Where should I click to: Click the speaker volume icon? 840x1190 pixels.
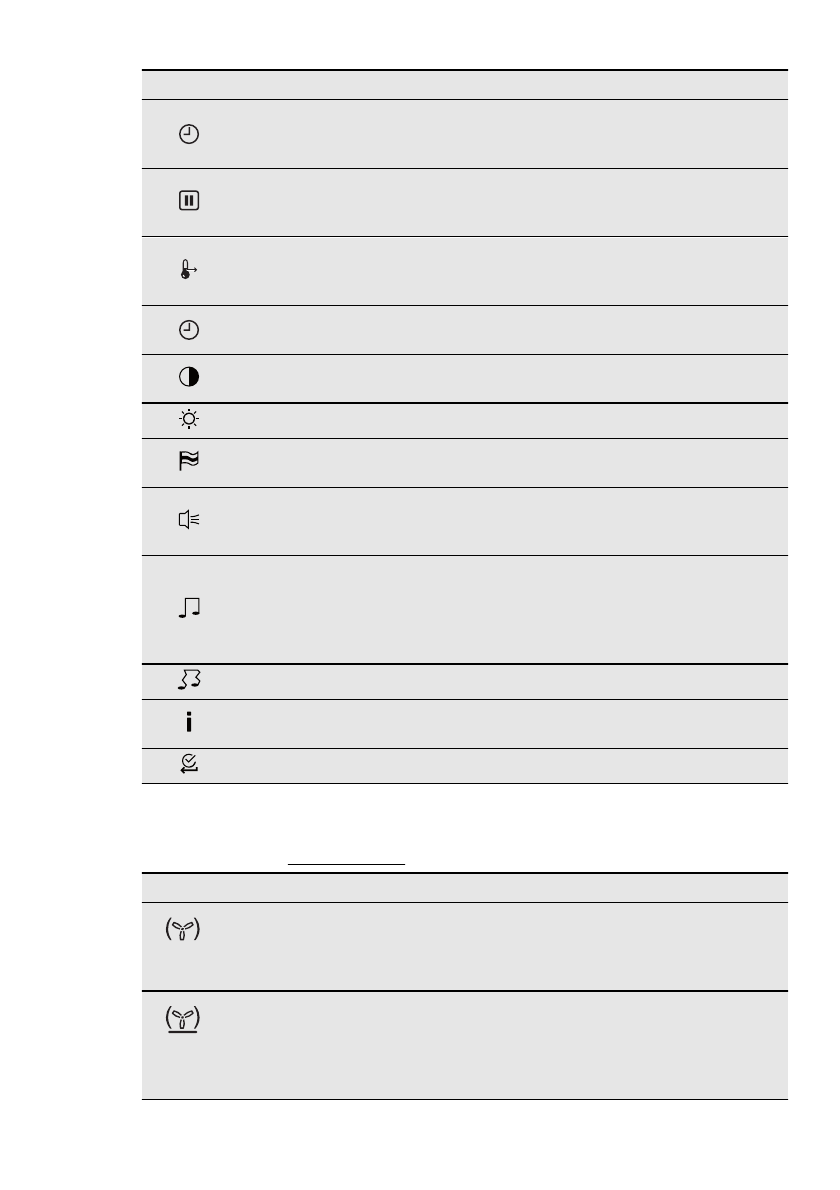(189, 520)
